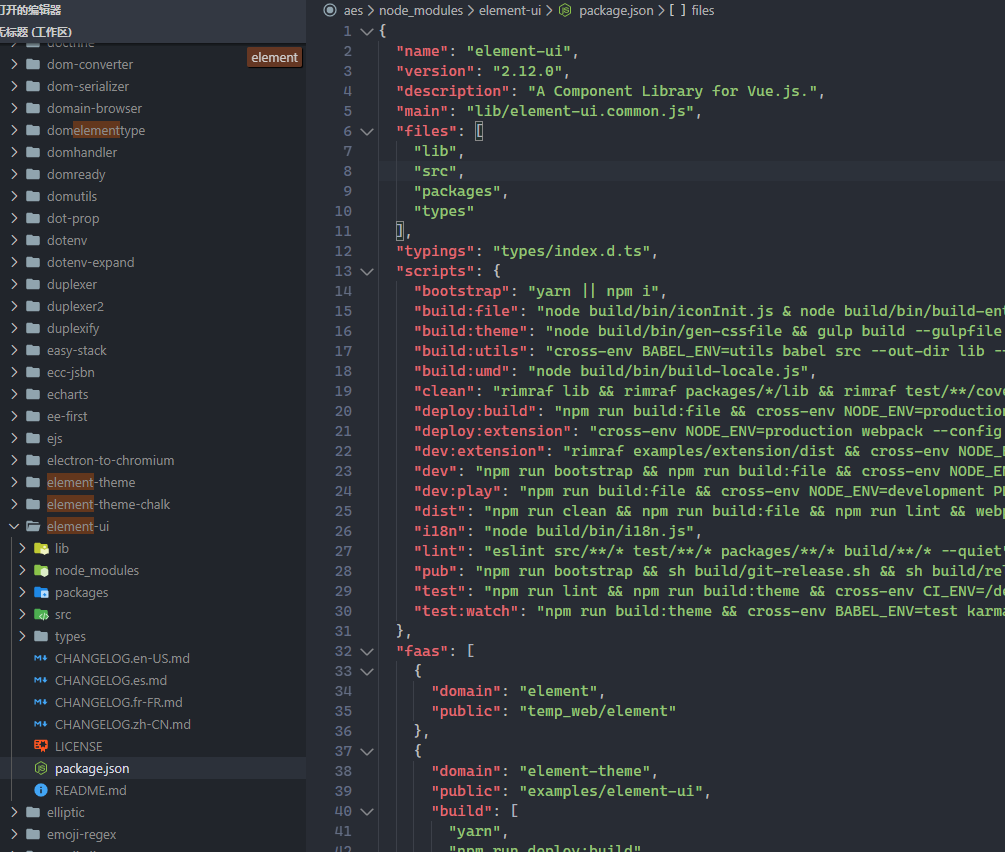1005x852 pixels.
Task: Fold the "faas" array on line 32
Action: click(367, 651)
